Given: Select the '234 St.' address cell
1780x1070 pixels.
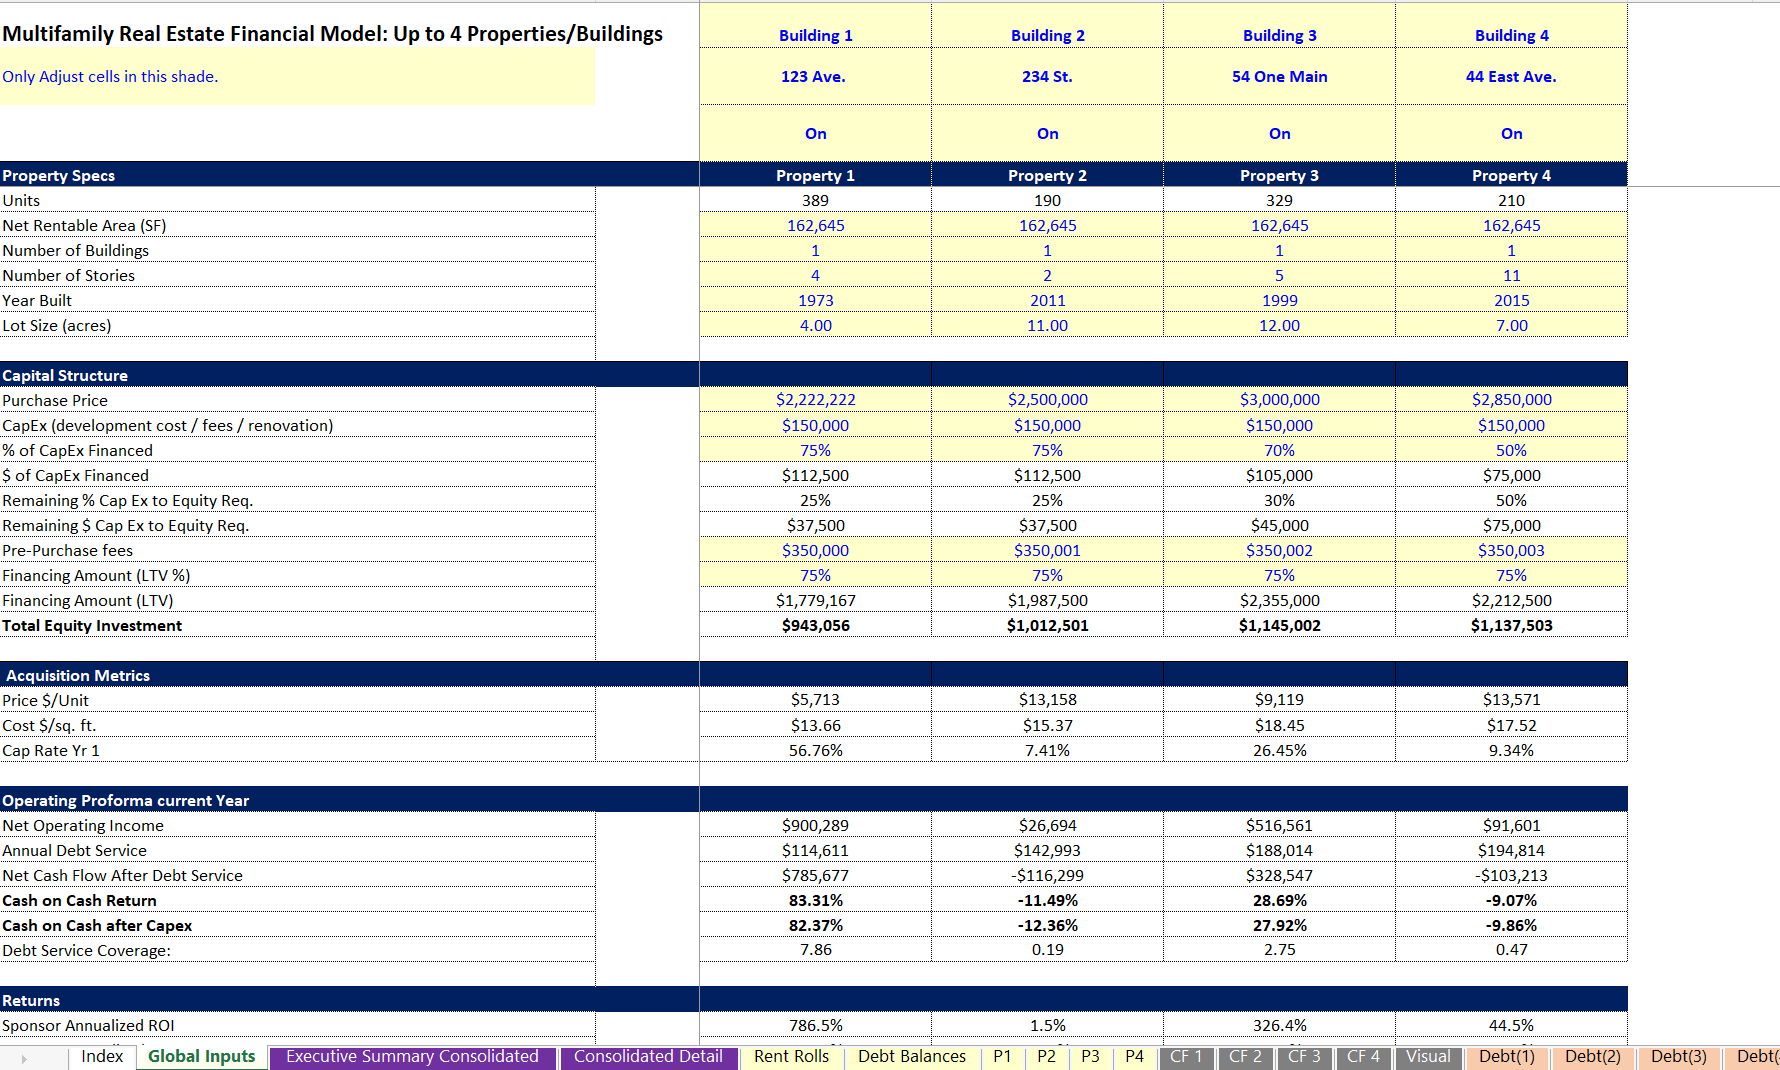Looking at the screenshot, I should click(x=1047, y=77).
